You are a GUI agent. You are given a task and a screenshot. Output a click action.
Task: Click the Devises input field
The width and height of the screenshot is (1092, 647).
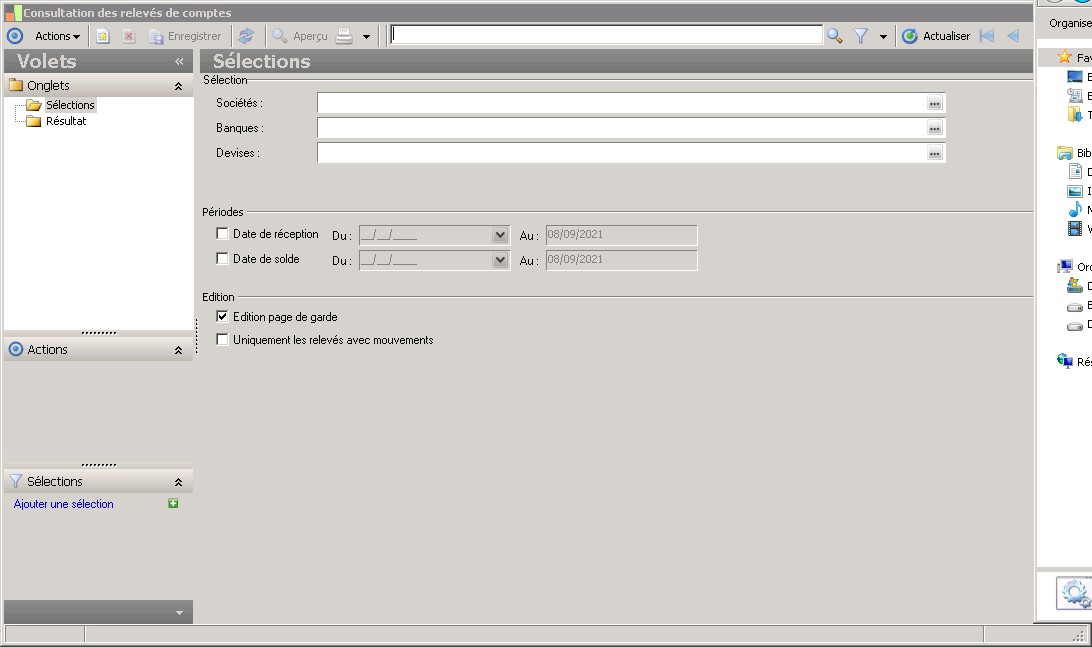[x=621, y=153]
